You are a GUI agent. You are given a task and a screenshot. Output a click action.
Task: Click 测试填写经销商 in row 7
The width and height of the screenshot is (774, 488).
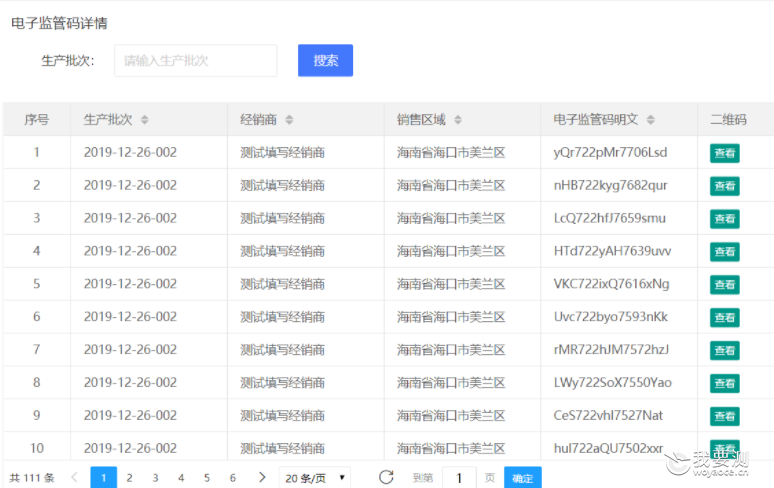click(282, 350)
